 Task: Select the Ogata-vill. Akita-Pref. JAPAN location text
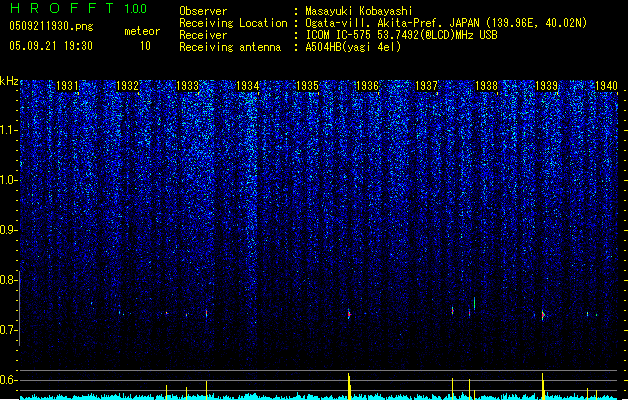pos(446,23)
